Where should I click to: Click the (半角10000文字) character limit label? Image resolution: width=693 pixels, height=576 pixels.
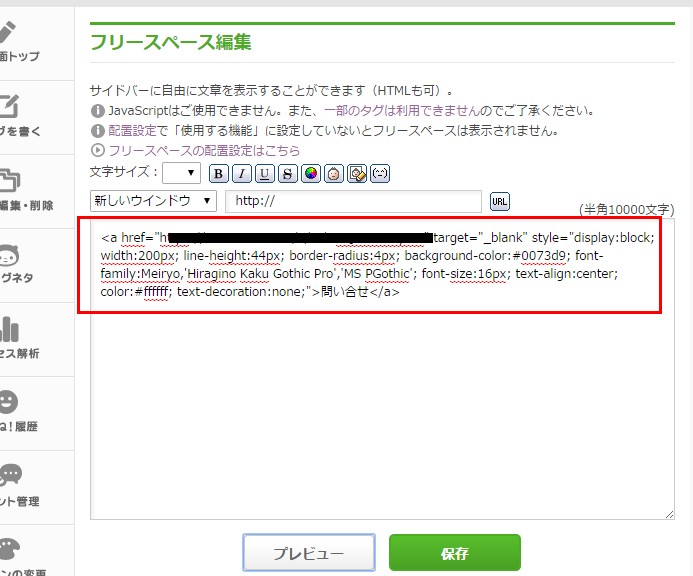(x=627, y=210)
